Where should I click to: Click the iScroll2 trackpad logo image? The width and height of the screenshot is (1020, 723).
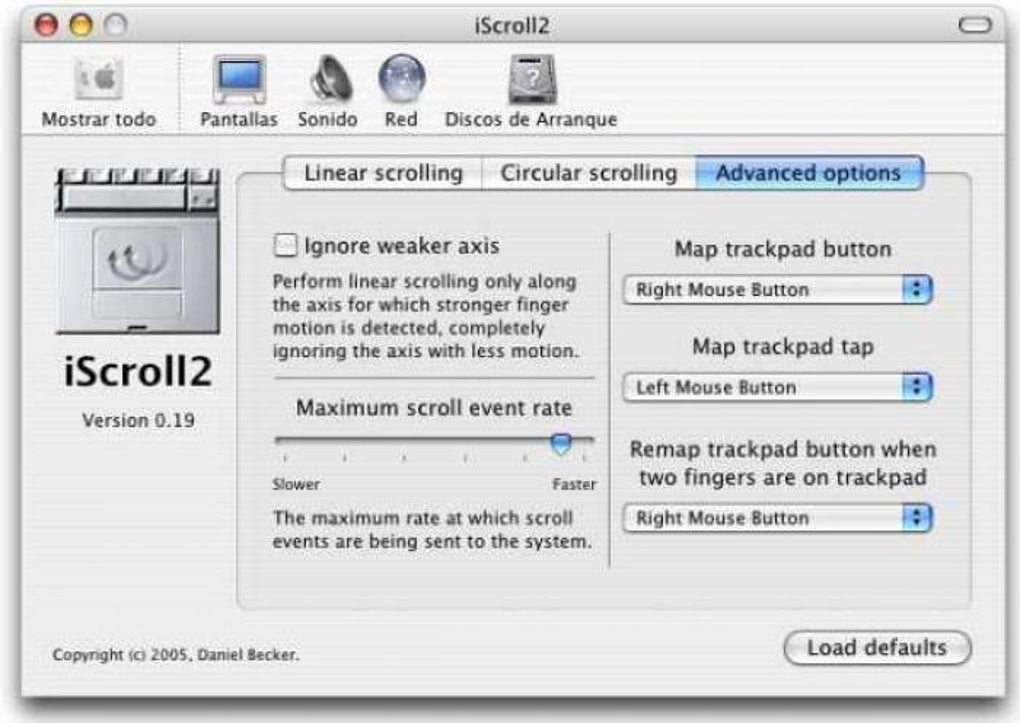point(137,251)
